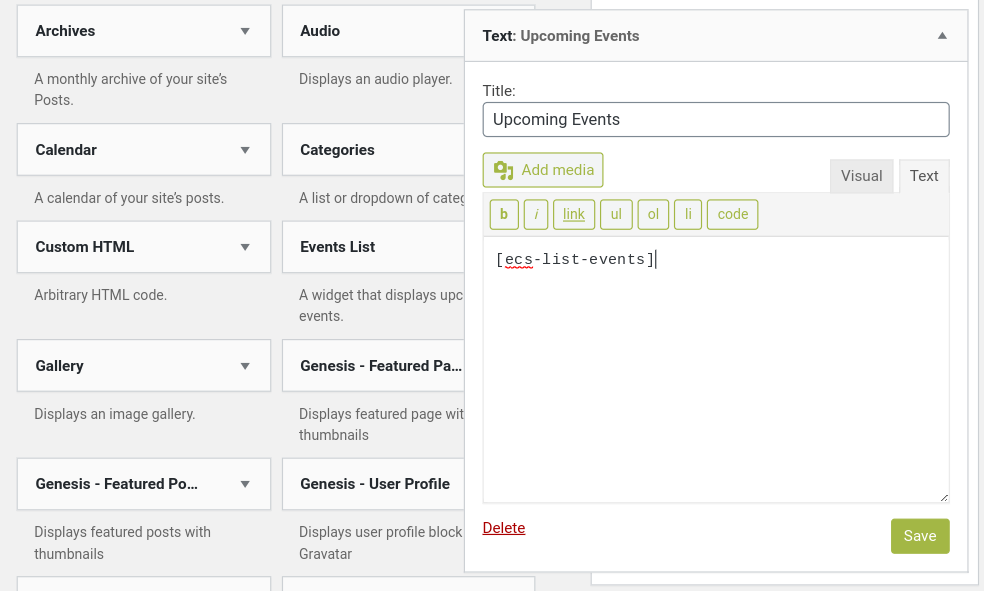Select the Genesis - User Profile widget
Image resolution: width=984 pixels, height=591 pixels.
pos(373,484)
